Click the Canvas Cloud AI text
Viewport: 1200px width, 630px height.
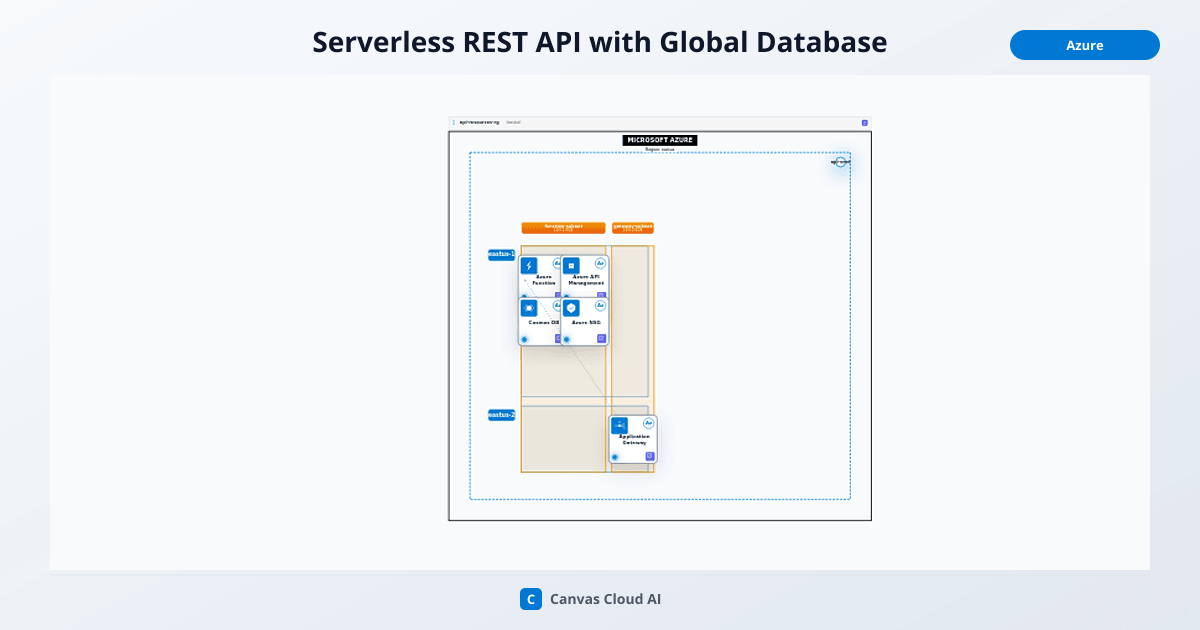(605, 600)
